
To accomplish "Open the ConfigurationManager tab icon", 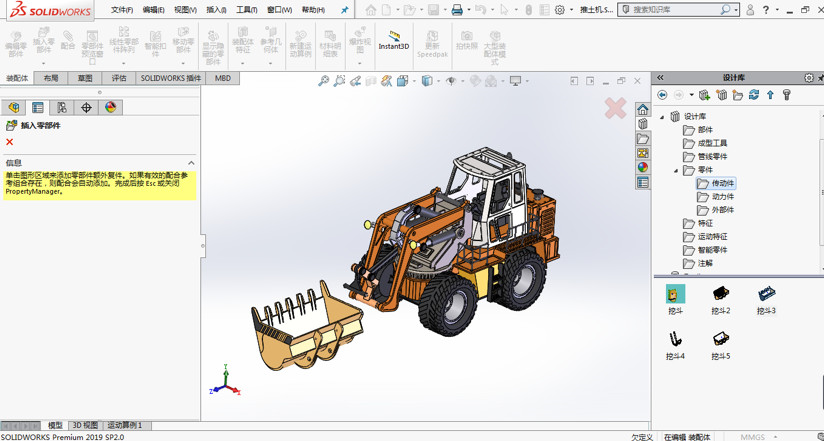I will tap(62, 107).
